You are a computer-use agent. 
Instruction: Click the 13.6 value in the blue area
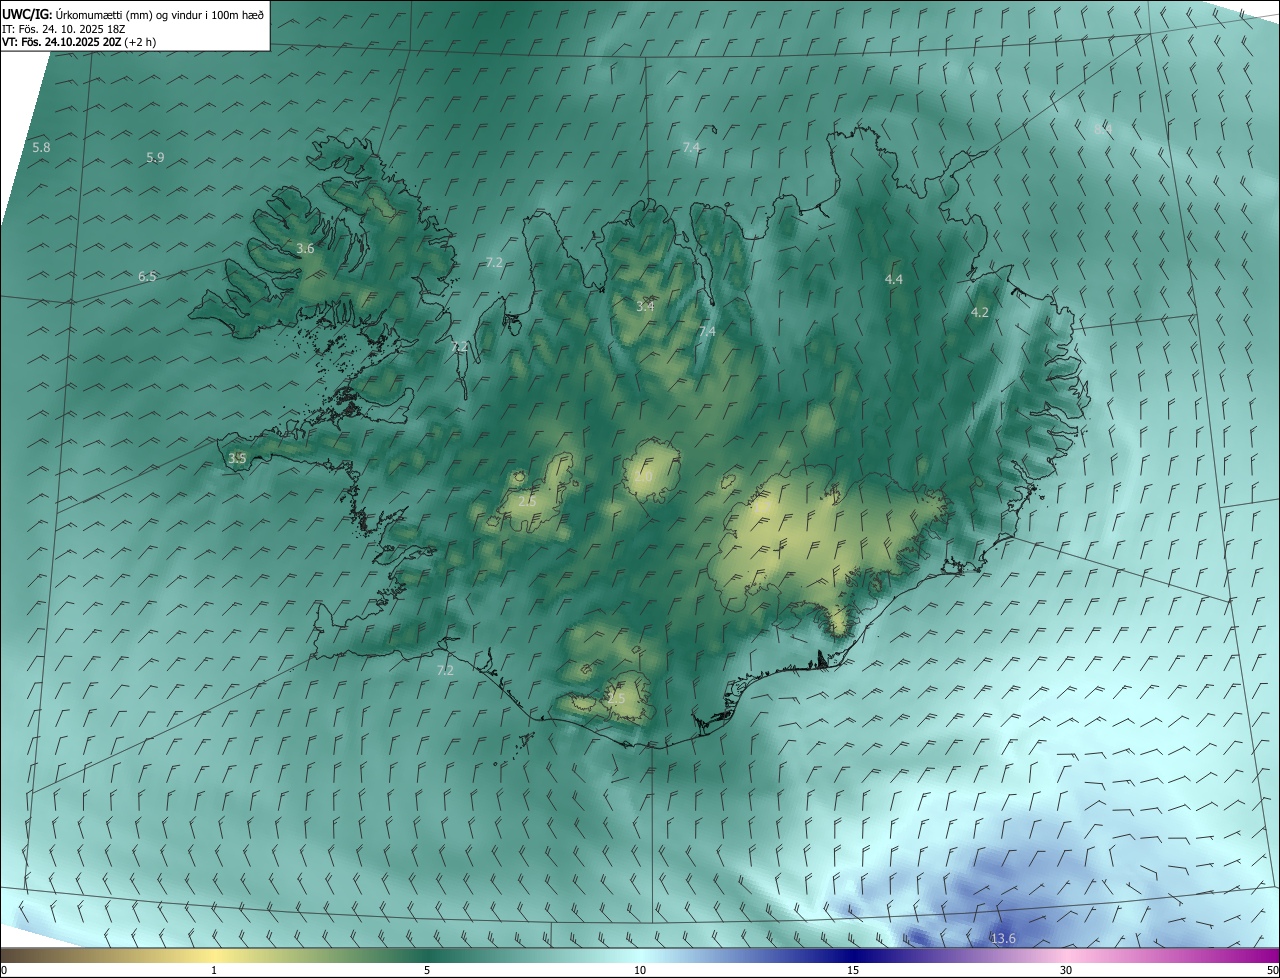click(1003, 938)
